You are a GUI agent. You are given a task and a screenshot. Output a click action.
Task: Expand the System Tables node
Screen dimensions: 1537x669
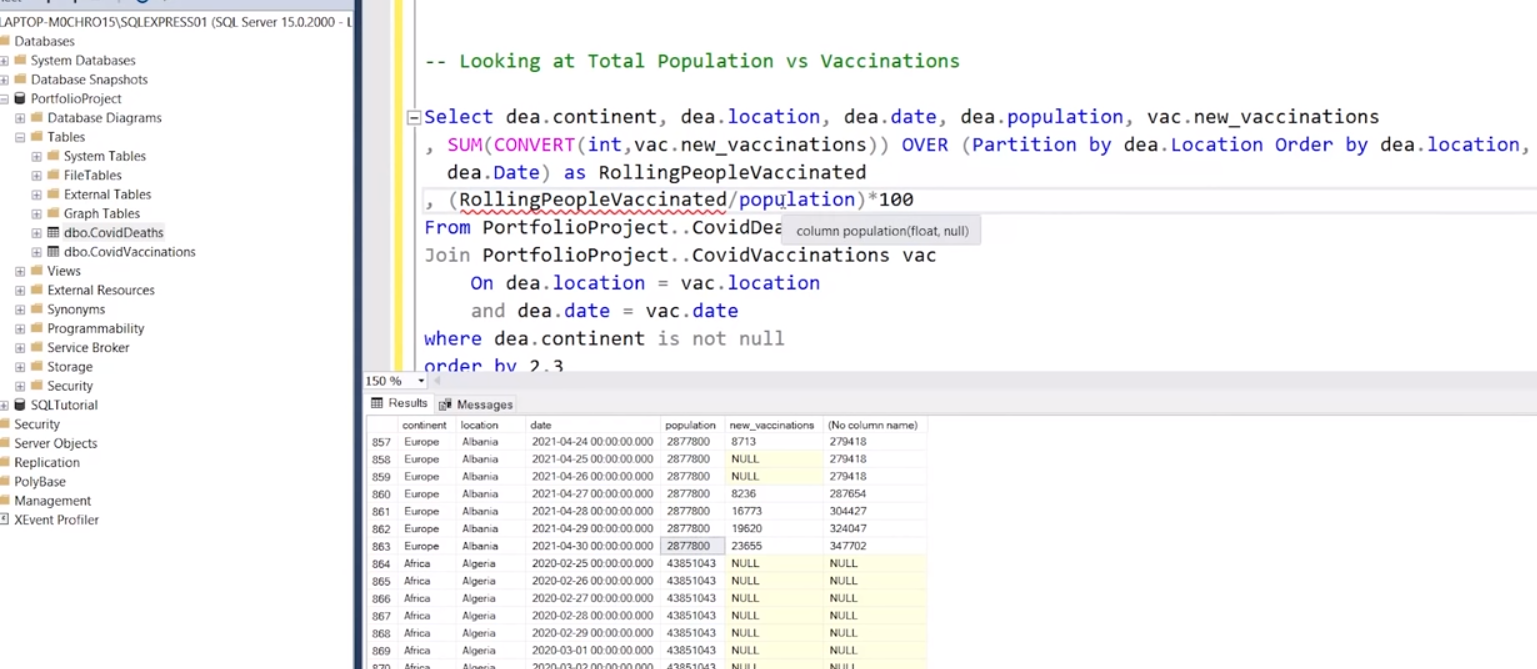coord(35,157)
